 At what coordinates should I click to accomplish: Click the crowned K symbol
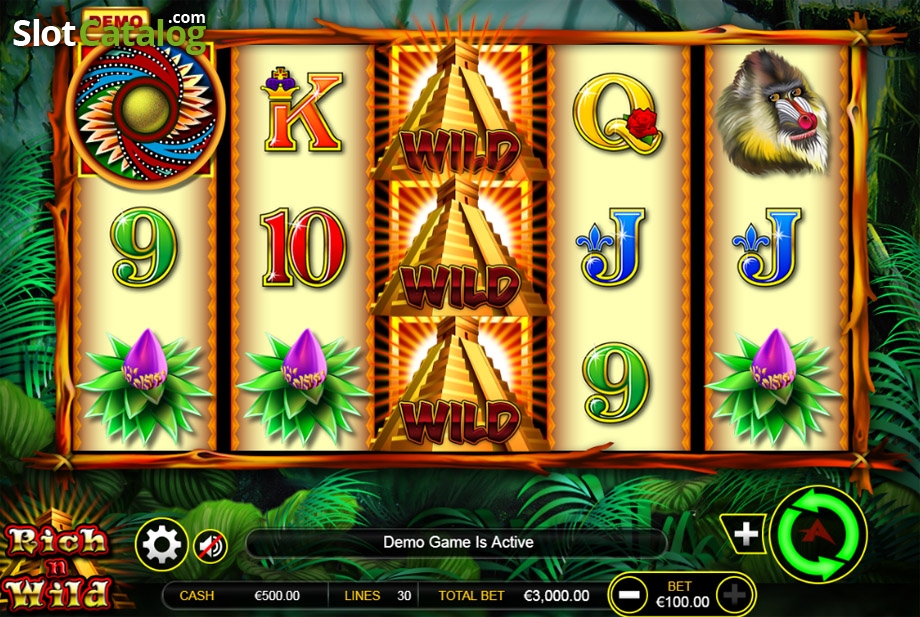(x=302, y=110)
